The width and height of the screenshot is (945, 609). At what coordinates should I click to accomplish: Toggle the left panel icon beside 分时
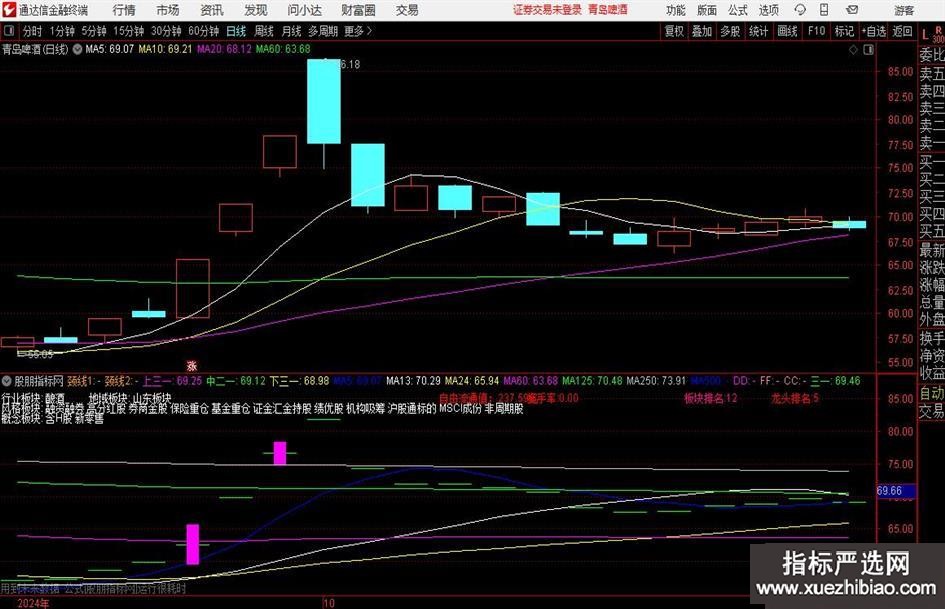tap(8, 31)
